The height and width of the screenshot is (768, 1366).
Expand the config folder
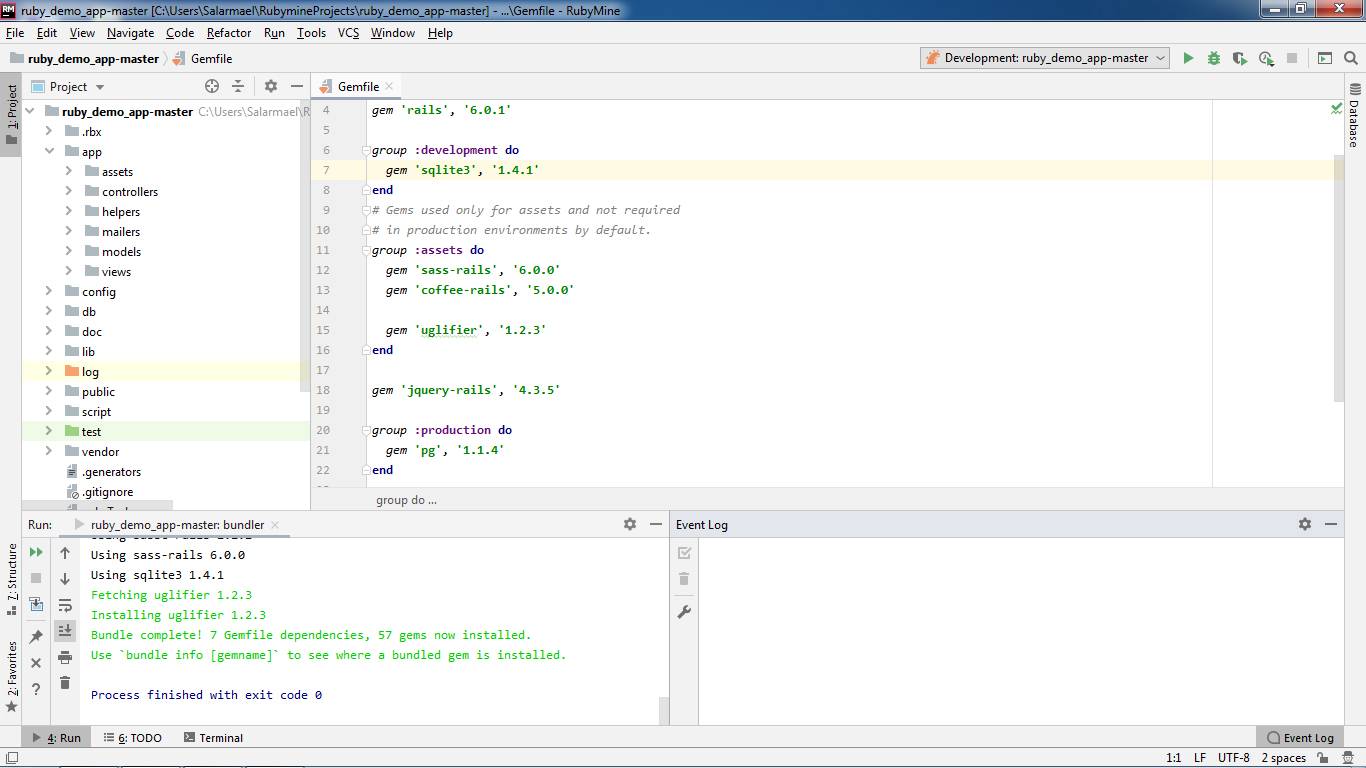(49, 292)
